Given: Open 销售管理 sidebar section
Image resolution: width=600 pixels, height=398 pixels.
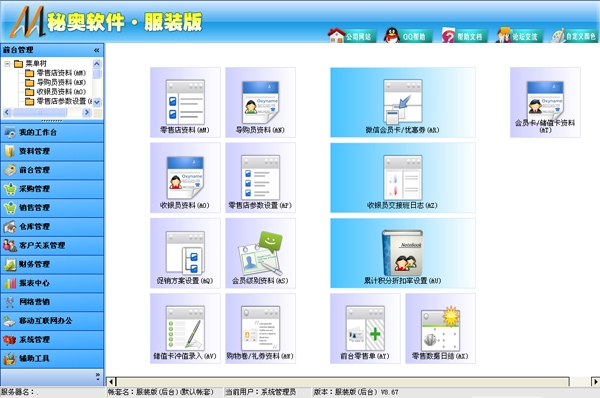Looking at the screenshot, I should tap(52, 208).
